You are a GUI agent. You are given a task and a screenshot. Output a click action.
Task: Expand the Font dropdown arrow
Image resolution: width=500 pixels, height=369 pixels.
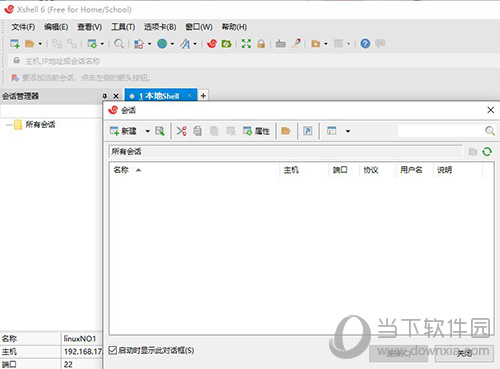[x=195, y=44]
